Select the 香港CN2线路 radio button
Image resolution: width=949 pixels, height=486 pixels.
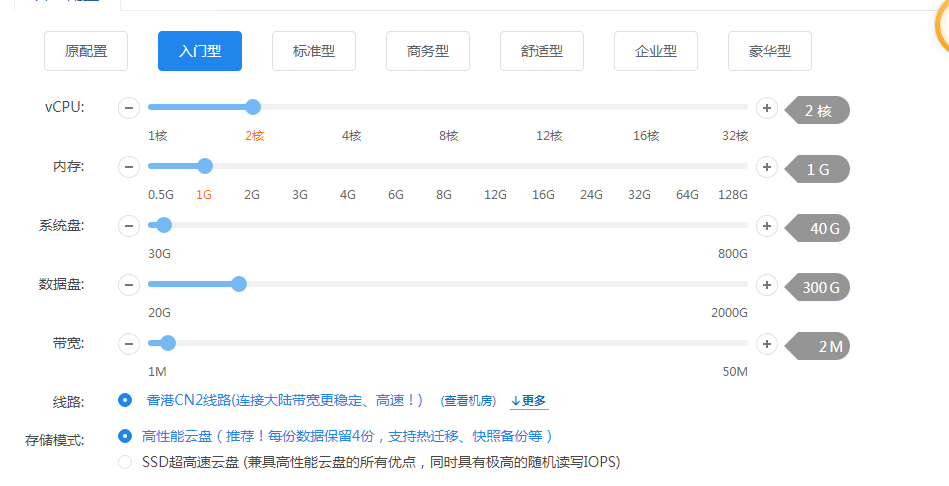(125, 400)
